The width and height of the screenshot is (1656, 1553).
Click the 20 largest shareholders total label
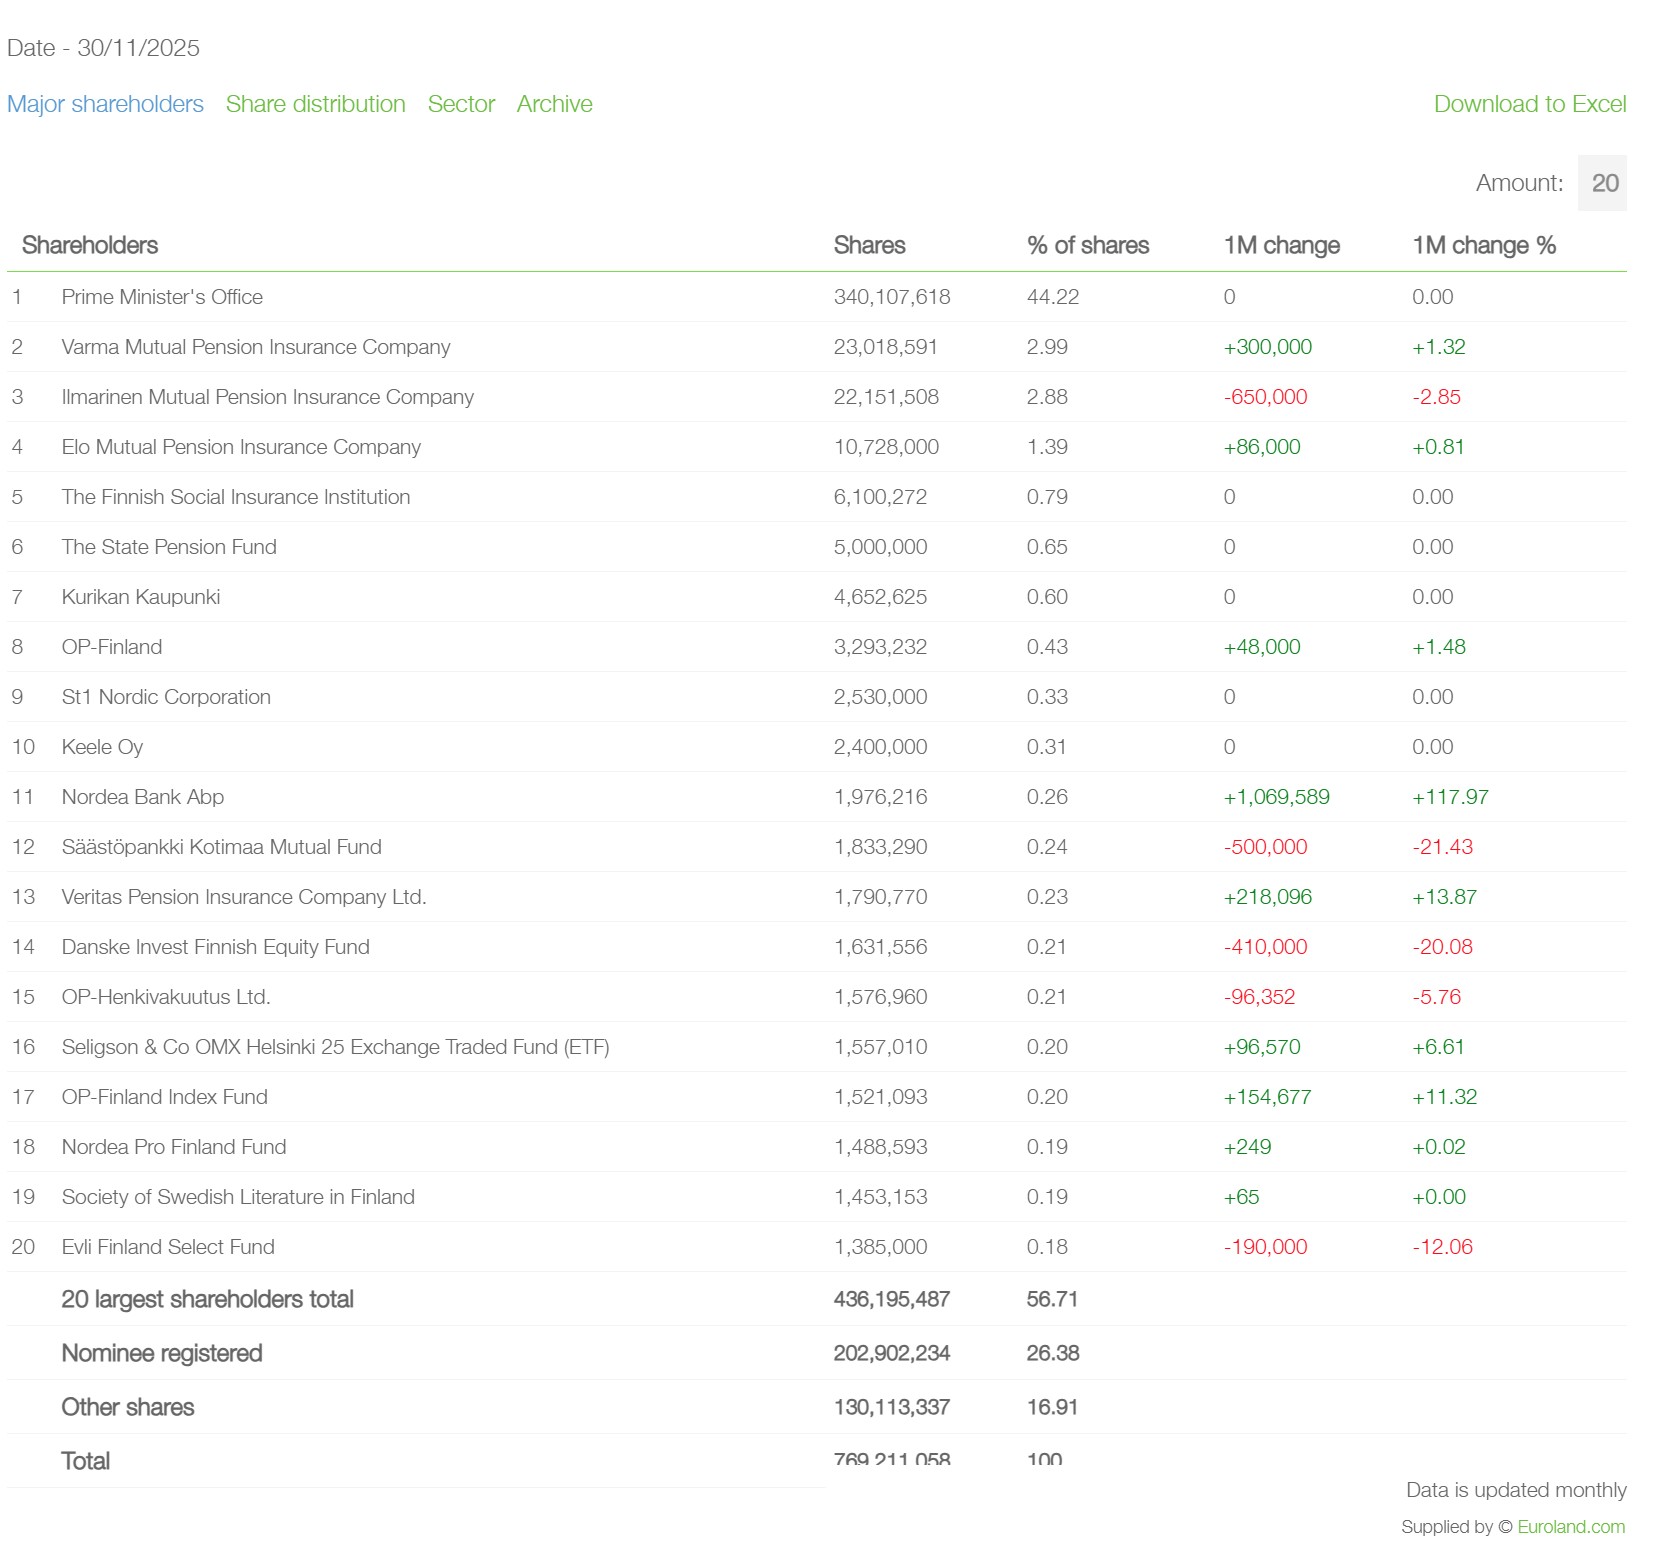208,1299
